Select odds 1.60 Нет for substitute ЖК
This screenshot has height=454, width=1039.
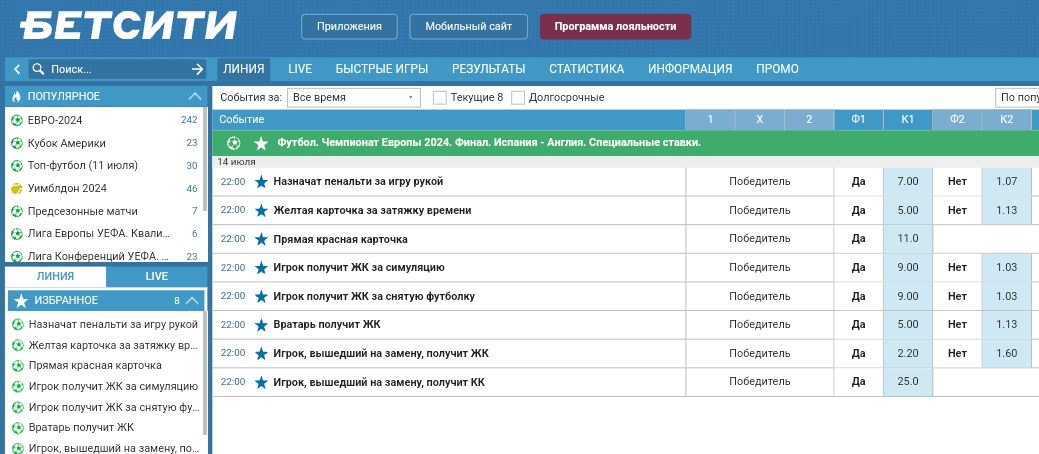click(x=1007, y=353)
